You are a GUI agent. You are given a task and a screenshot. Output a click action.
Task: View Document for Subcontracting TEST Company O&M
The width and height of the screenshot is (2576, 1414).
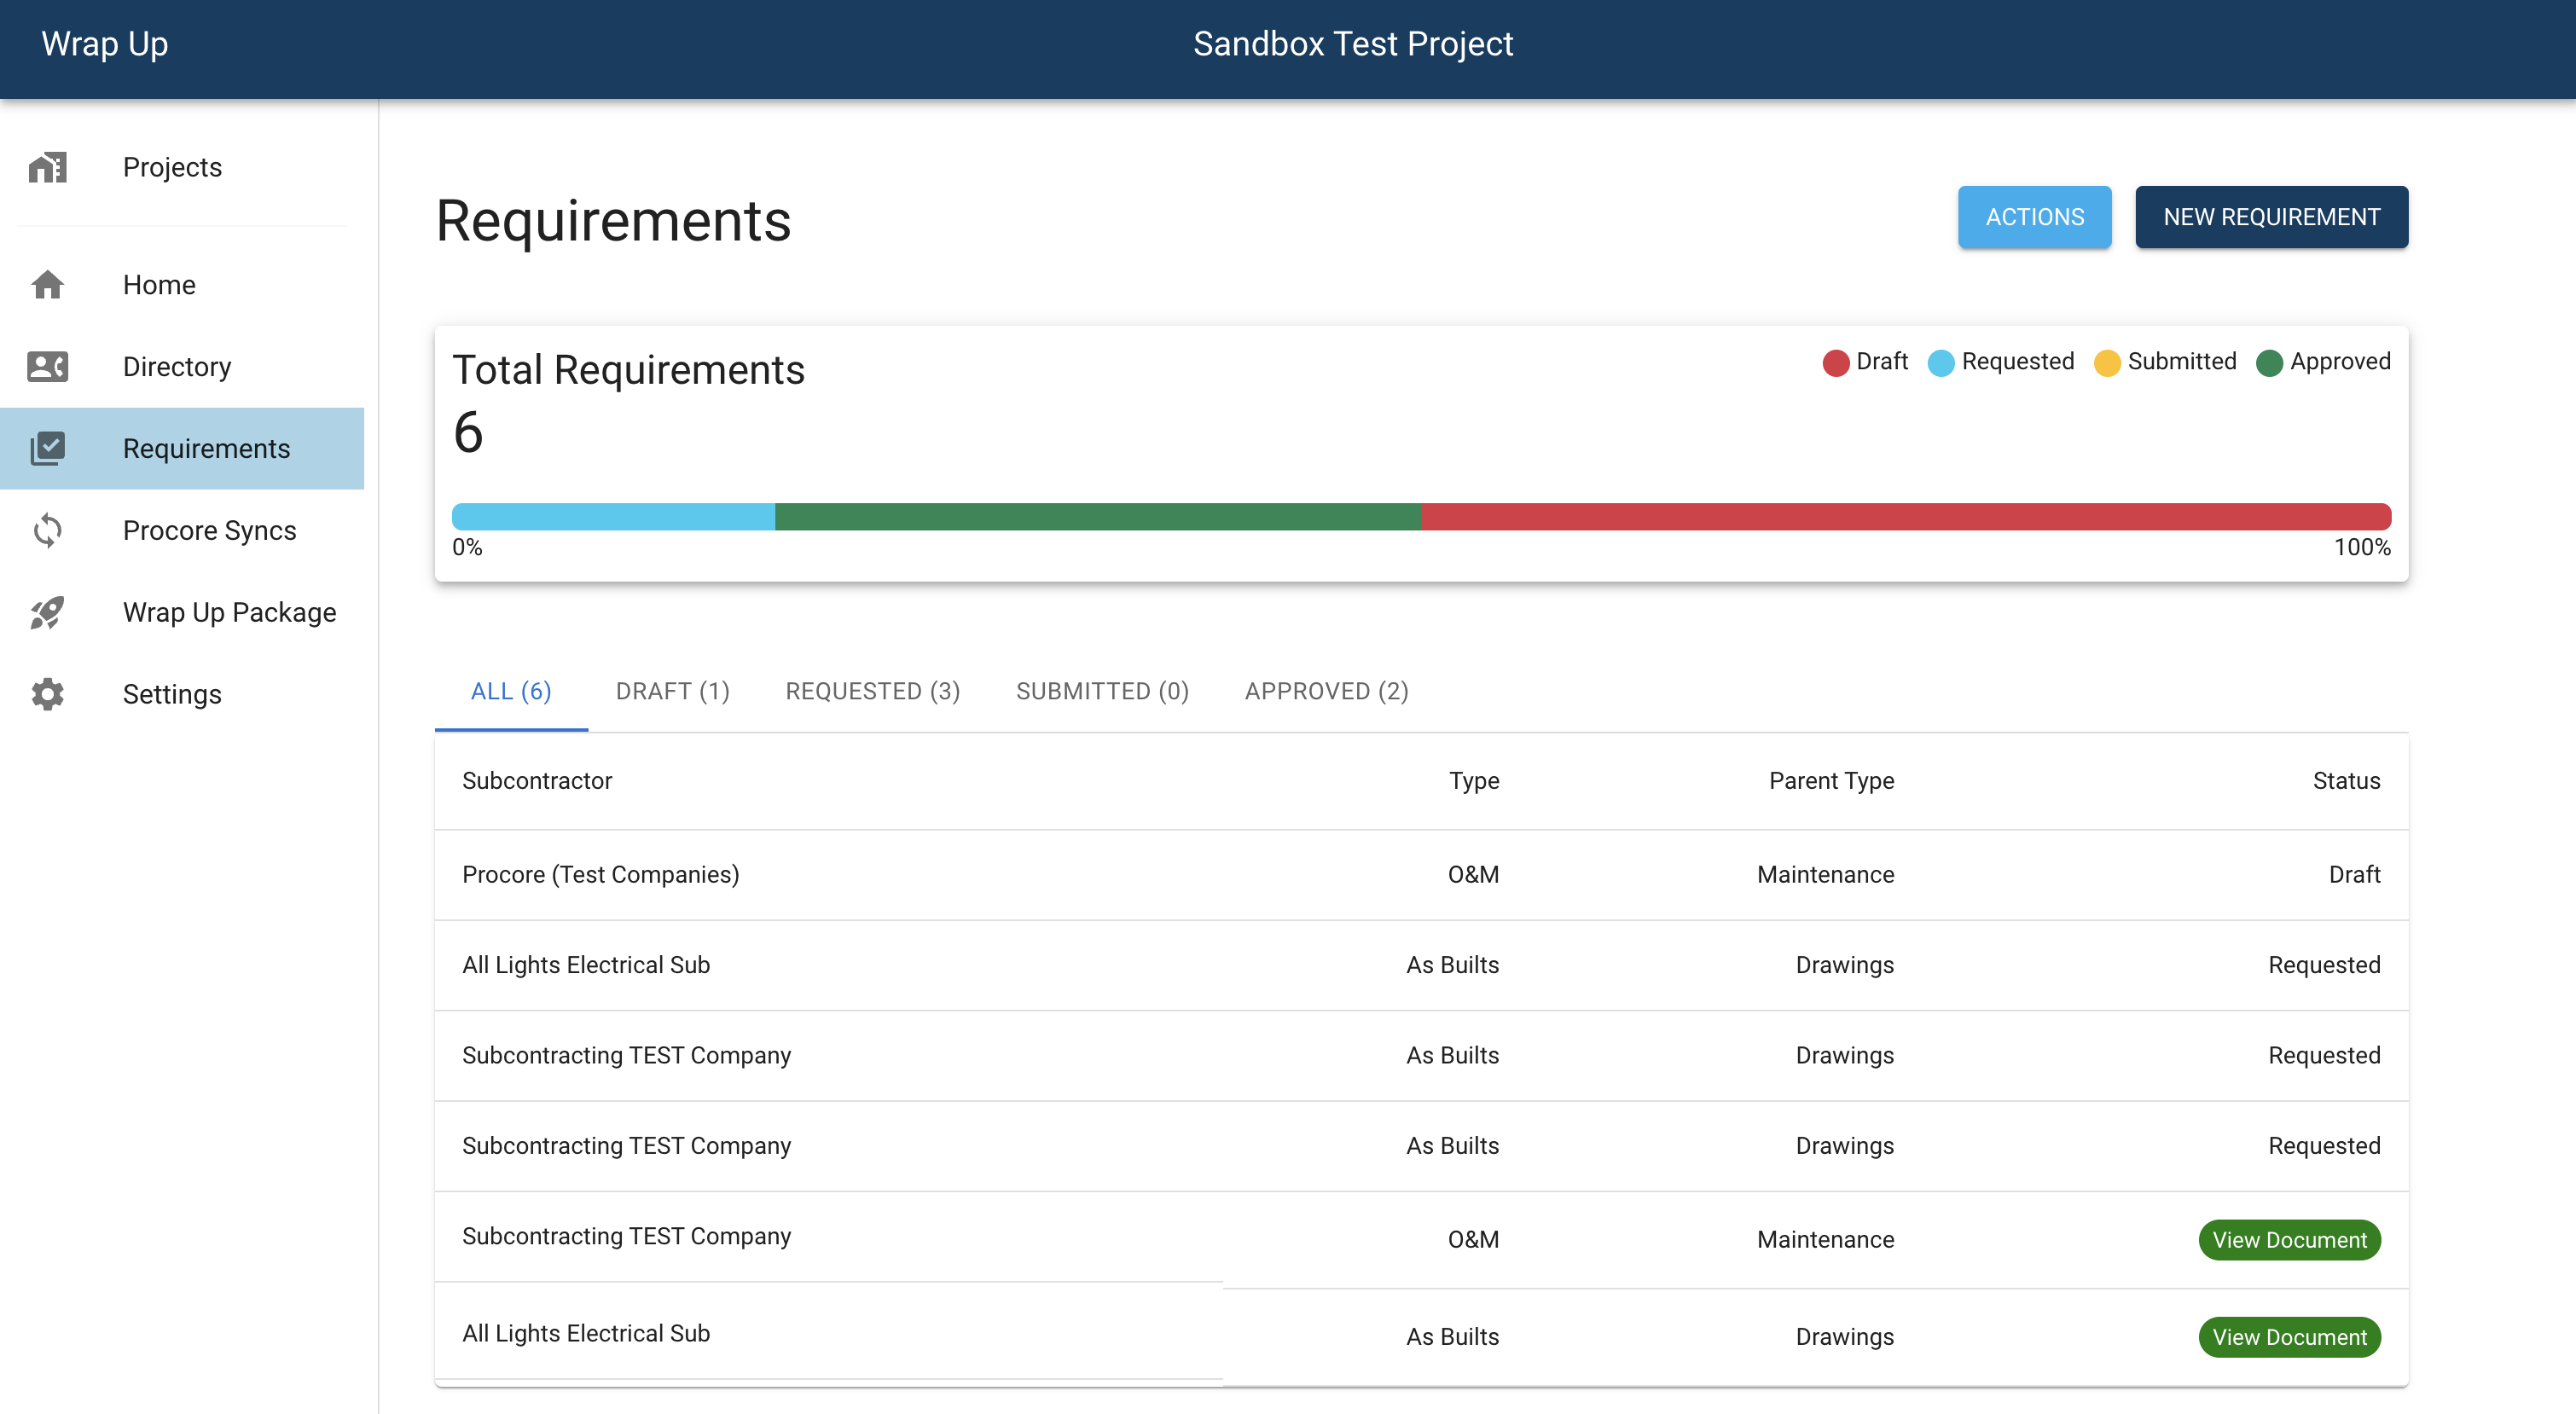2289,1240
